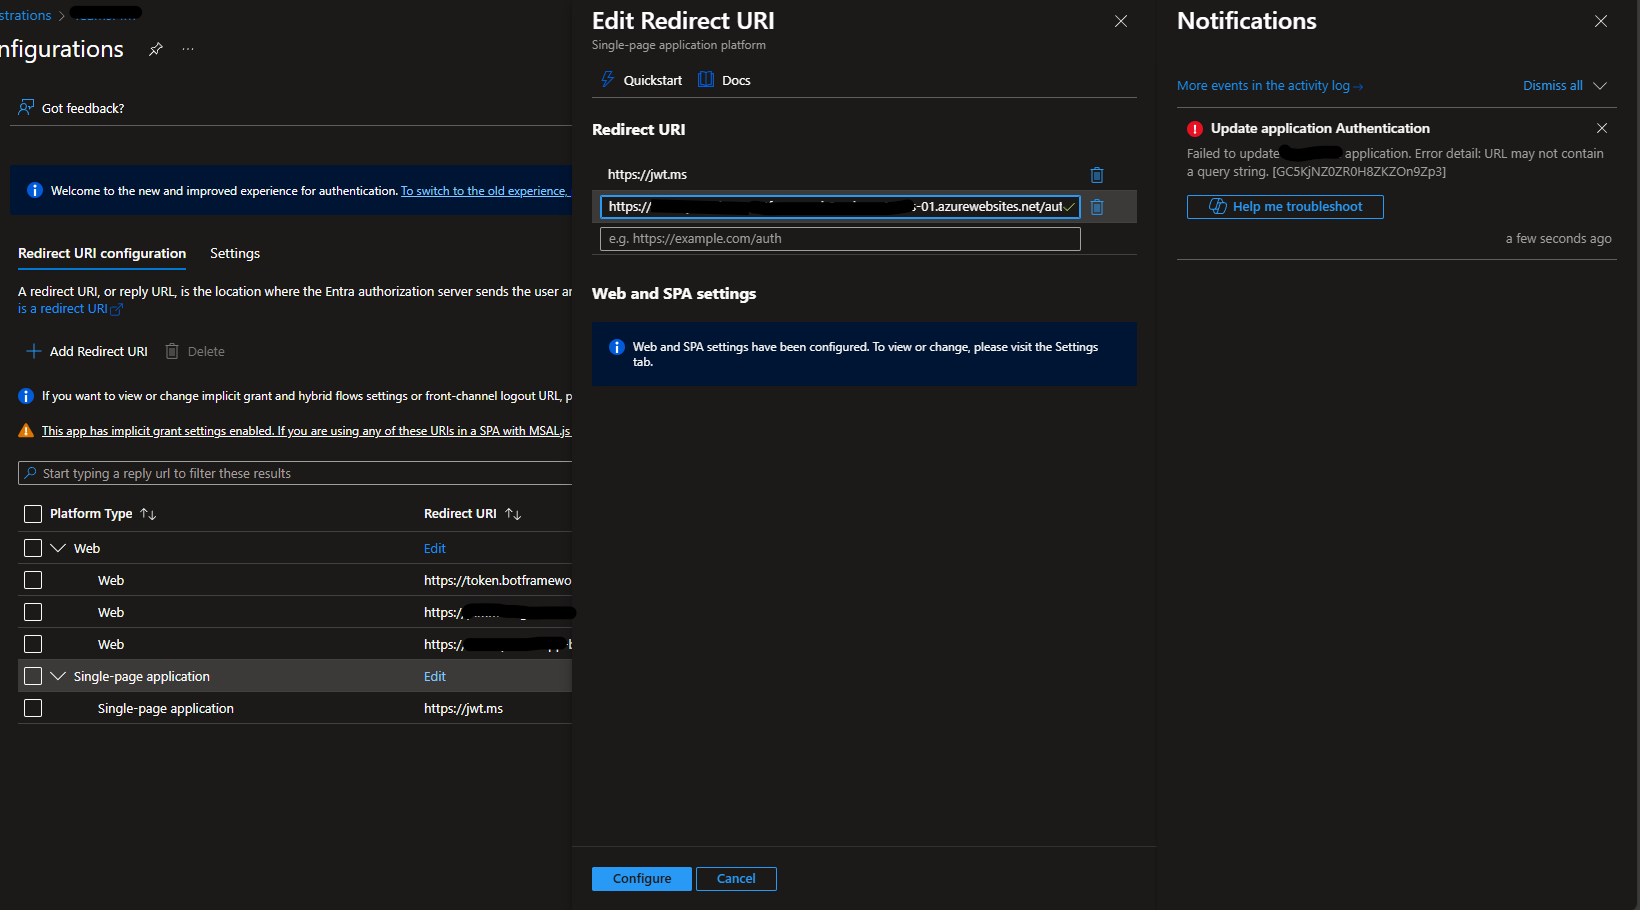Close the Edit Redirect URI panel
Image resolution: width=1640 pixels, height=910 pixels.
click(x=1121, y=21)
